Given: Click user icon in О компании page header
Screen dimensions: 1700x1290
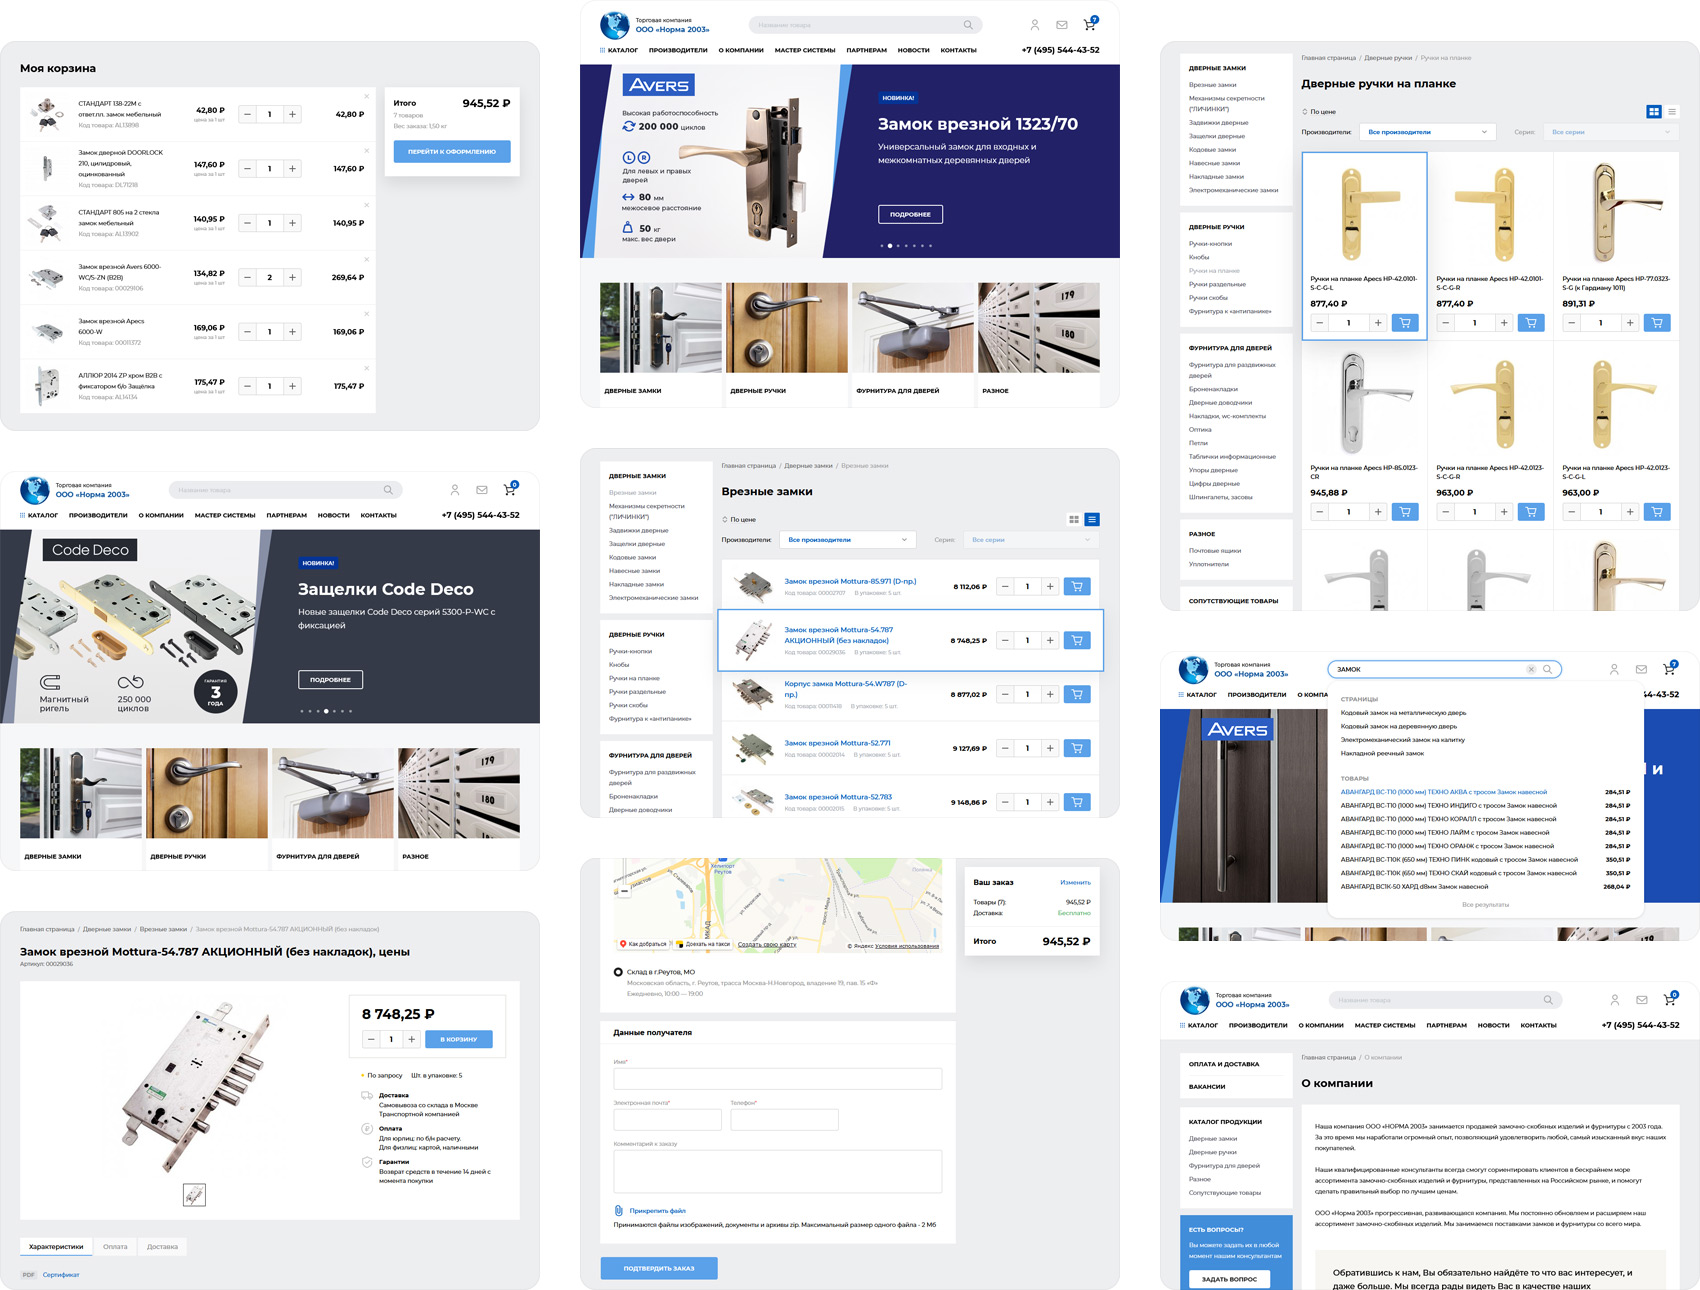Looking at the screenshot, I should [x=1615, y=1000].
